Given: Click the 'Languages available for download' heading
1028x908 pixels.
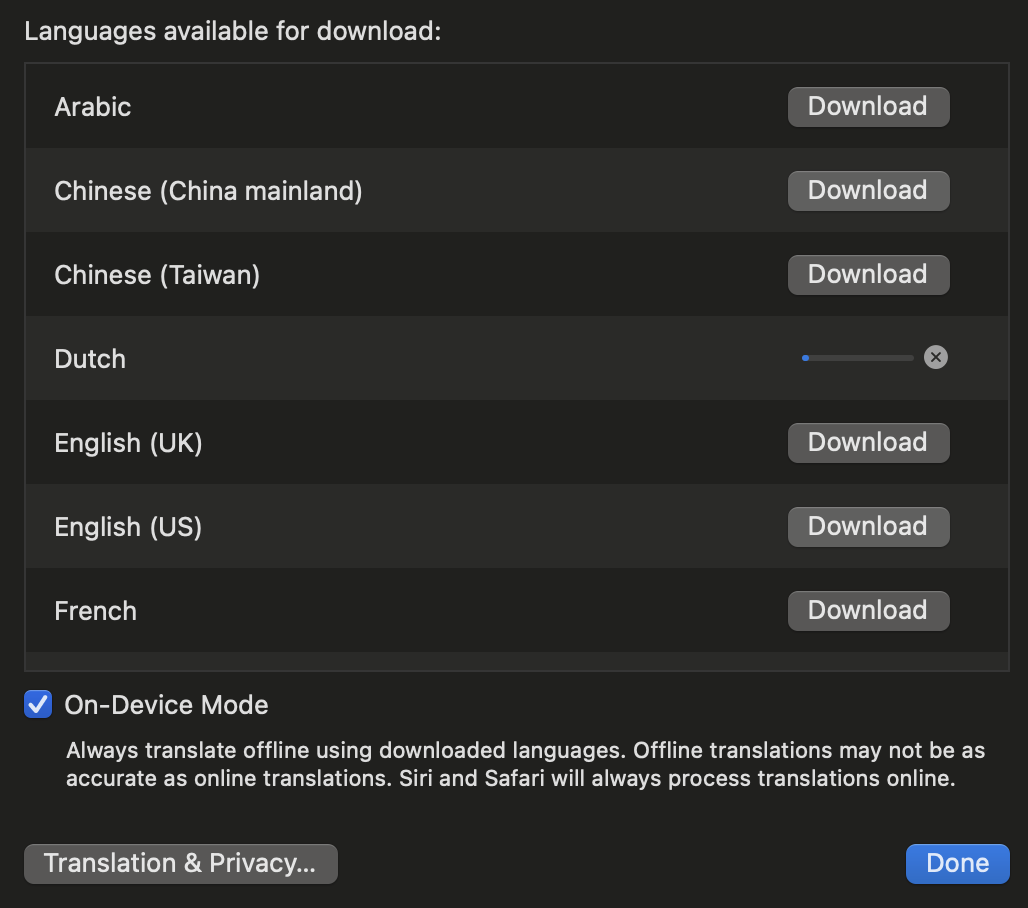Looking at the screenshot, I should pos(233,31).
